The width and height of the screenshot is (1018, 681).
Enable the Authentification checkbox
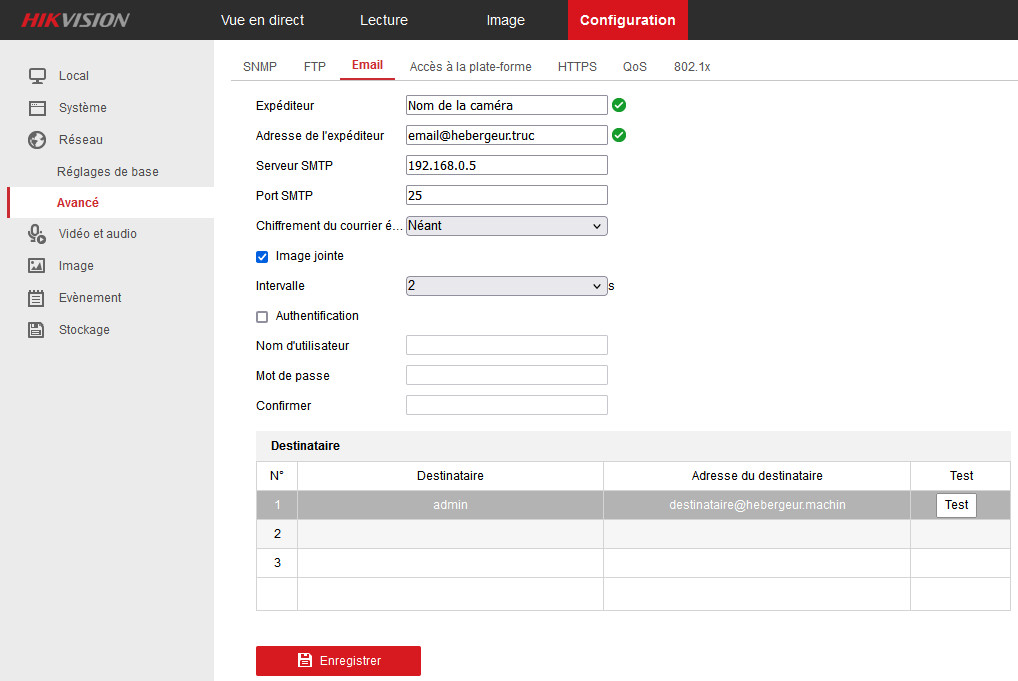point(262,317)
